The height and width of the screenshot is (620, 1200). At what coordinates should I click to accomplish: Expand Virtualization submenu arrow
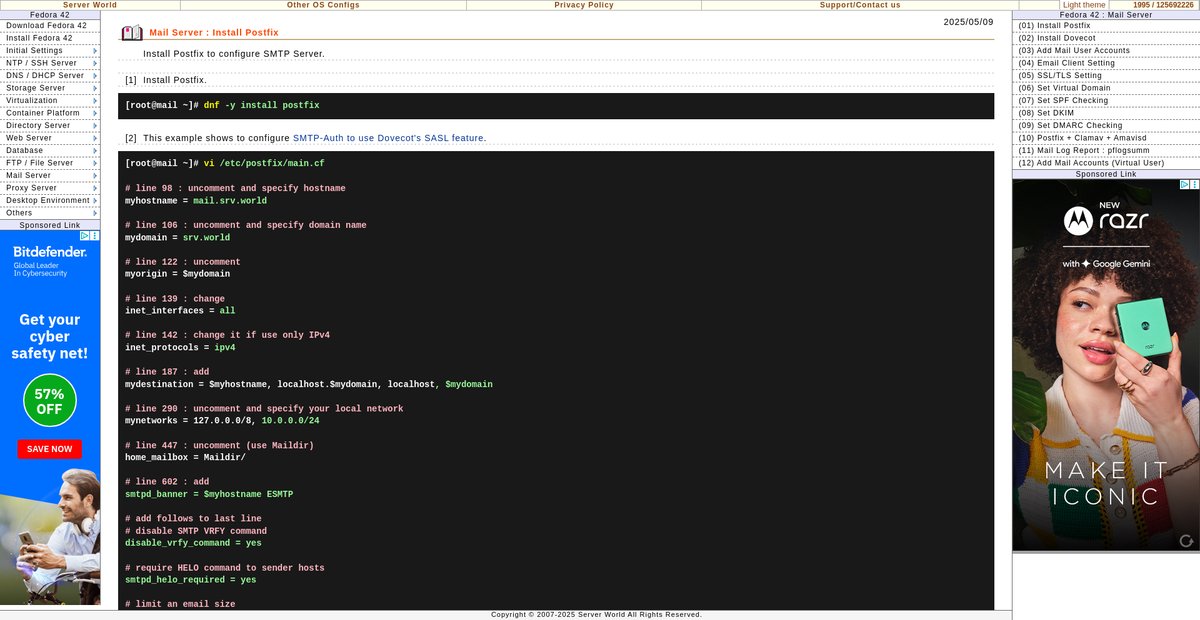[x=95, y=100]
